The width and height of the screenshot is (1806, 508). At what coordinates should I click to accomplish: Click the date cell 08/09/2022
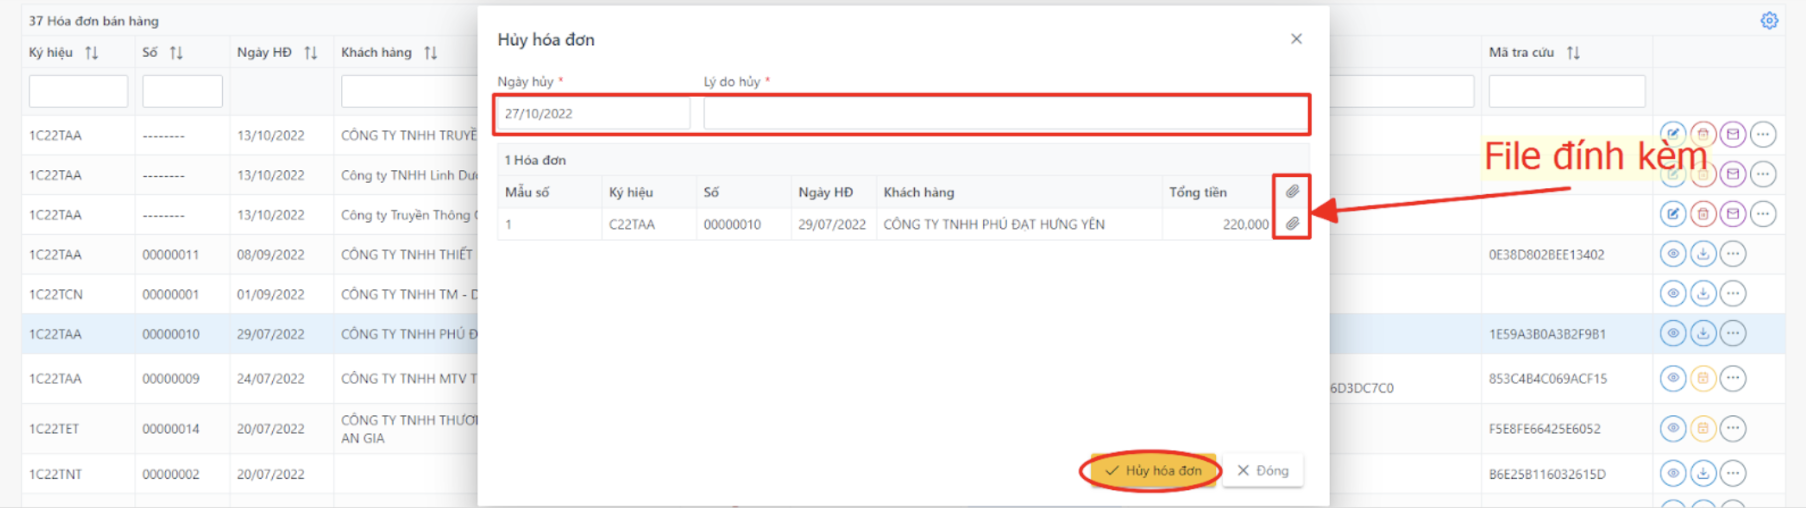(x=271, y=254)
